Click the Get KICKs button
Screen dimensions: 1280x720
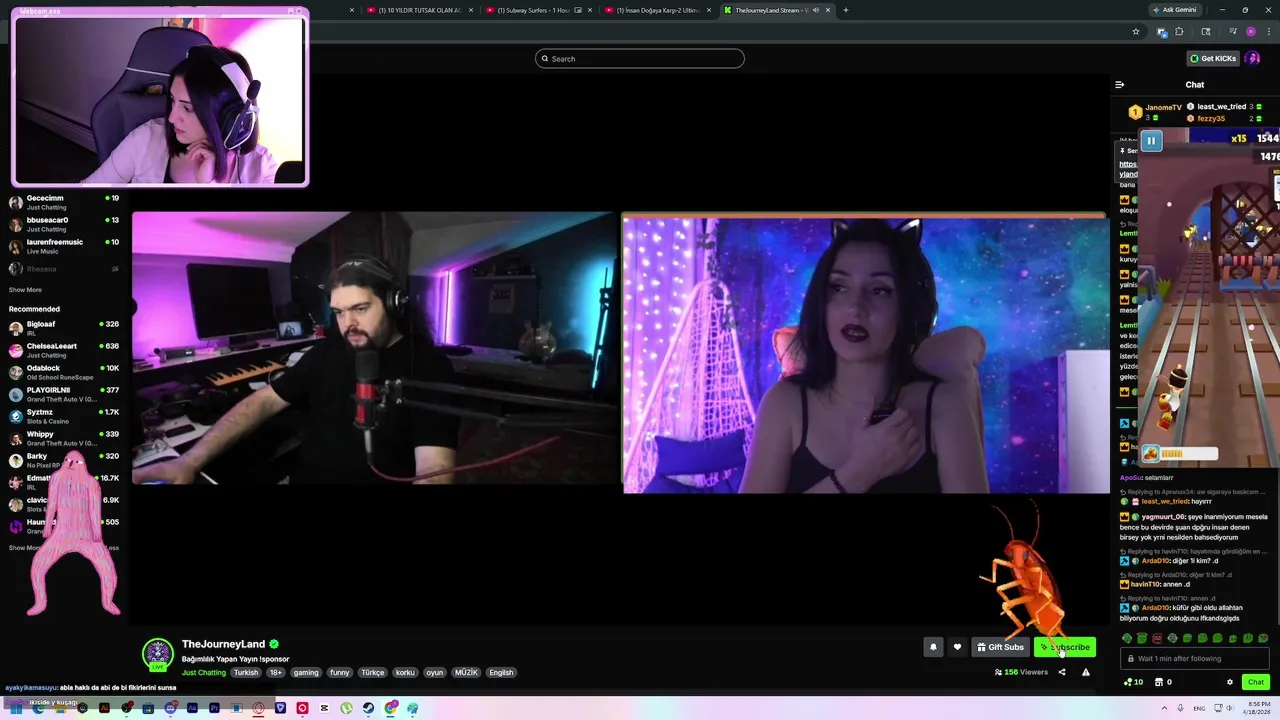click(x=1213, y=58)
